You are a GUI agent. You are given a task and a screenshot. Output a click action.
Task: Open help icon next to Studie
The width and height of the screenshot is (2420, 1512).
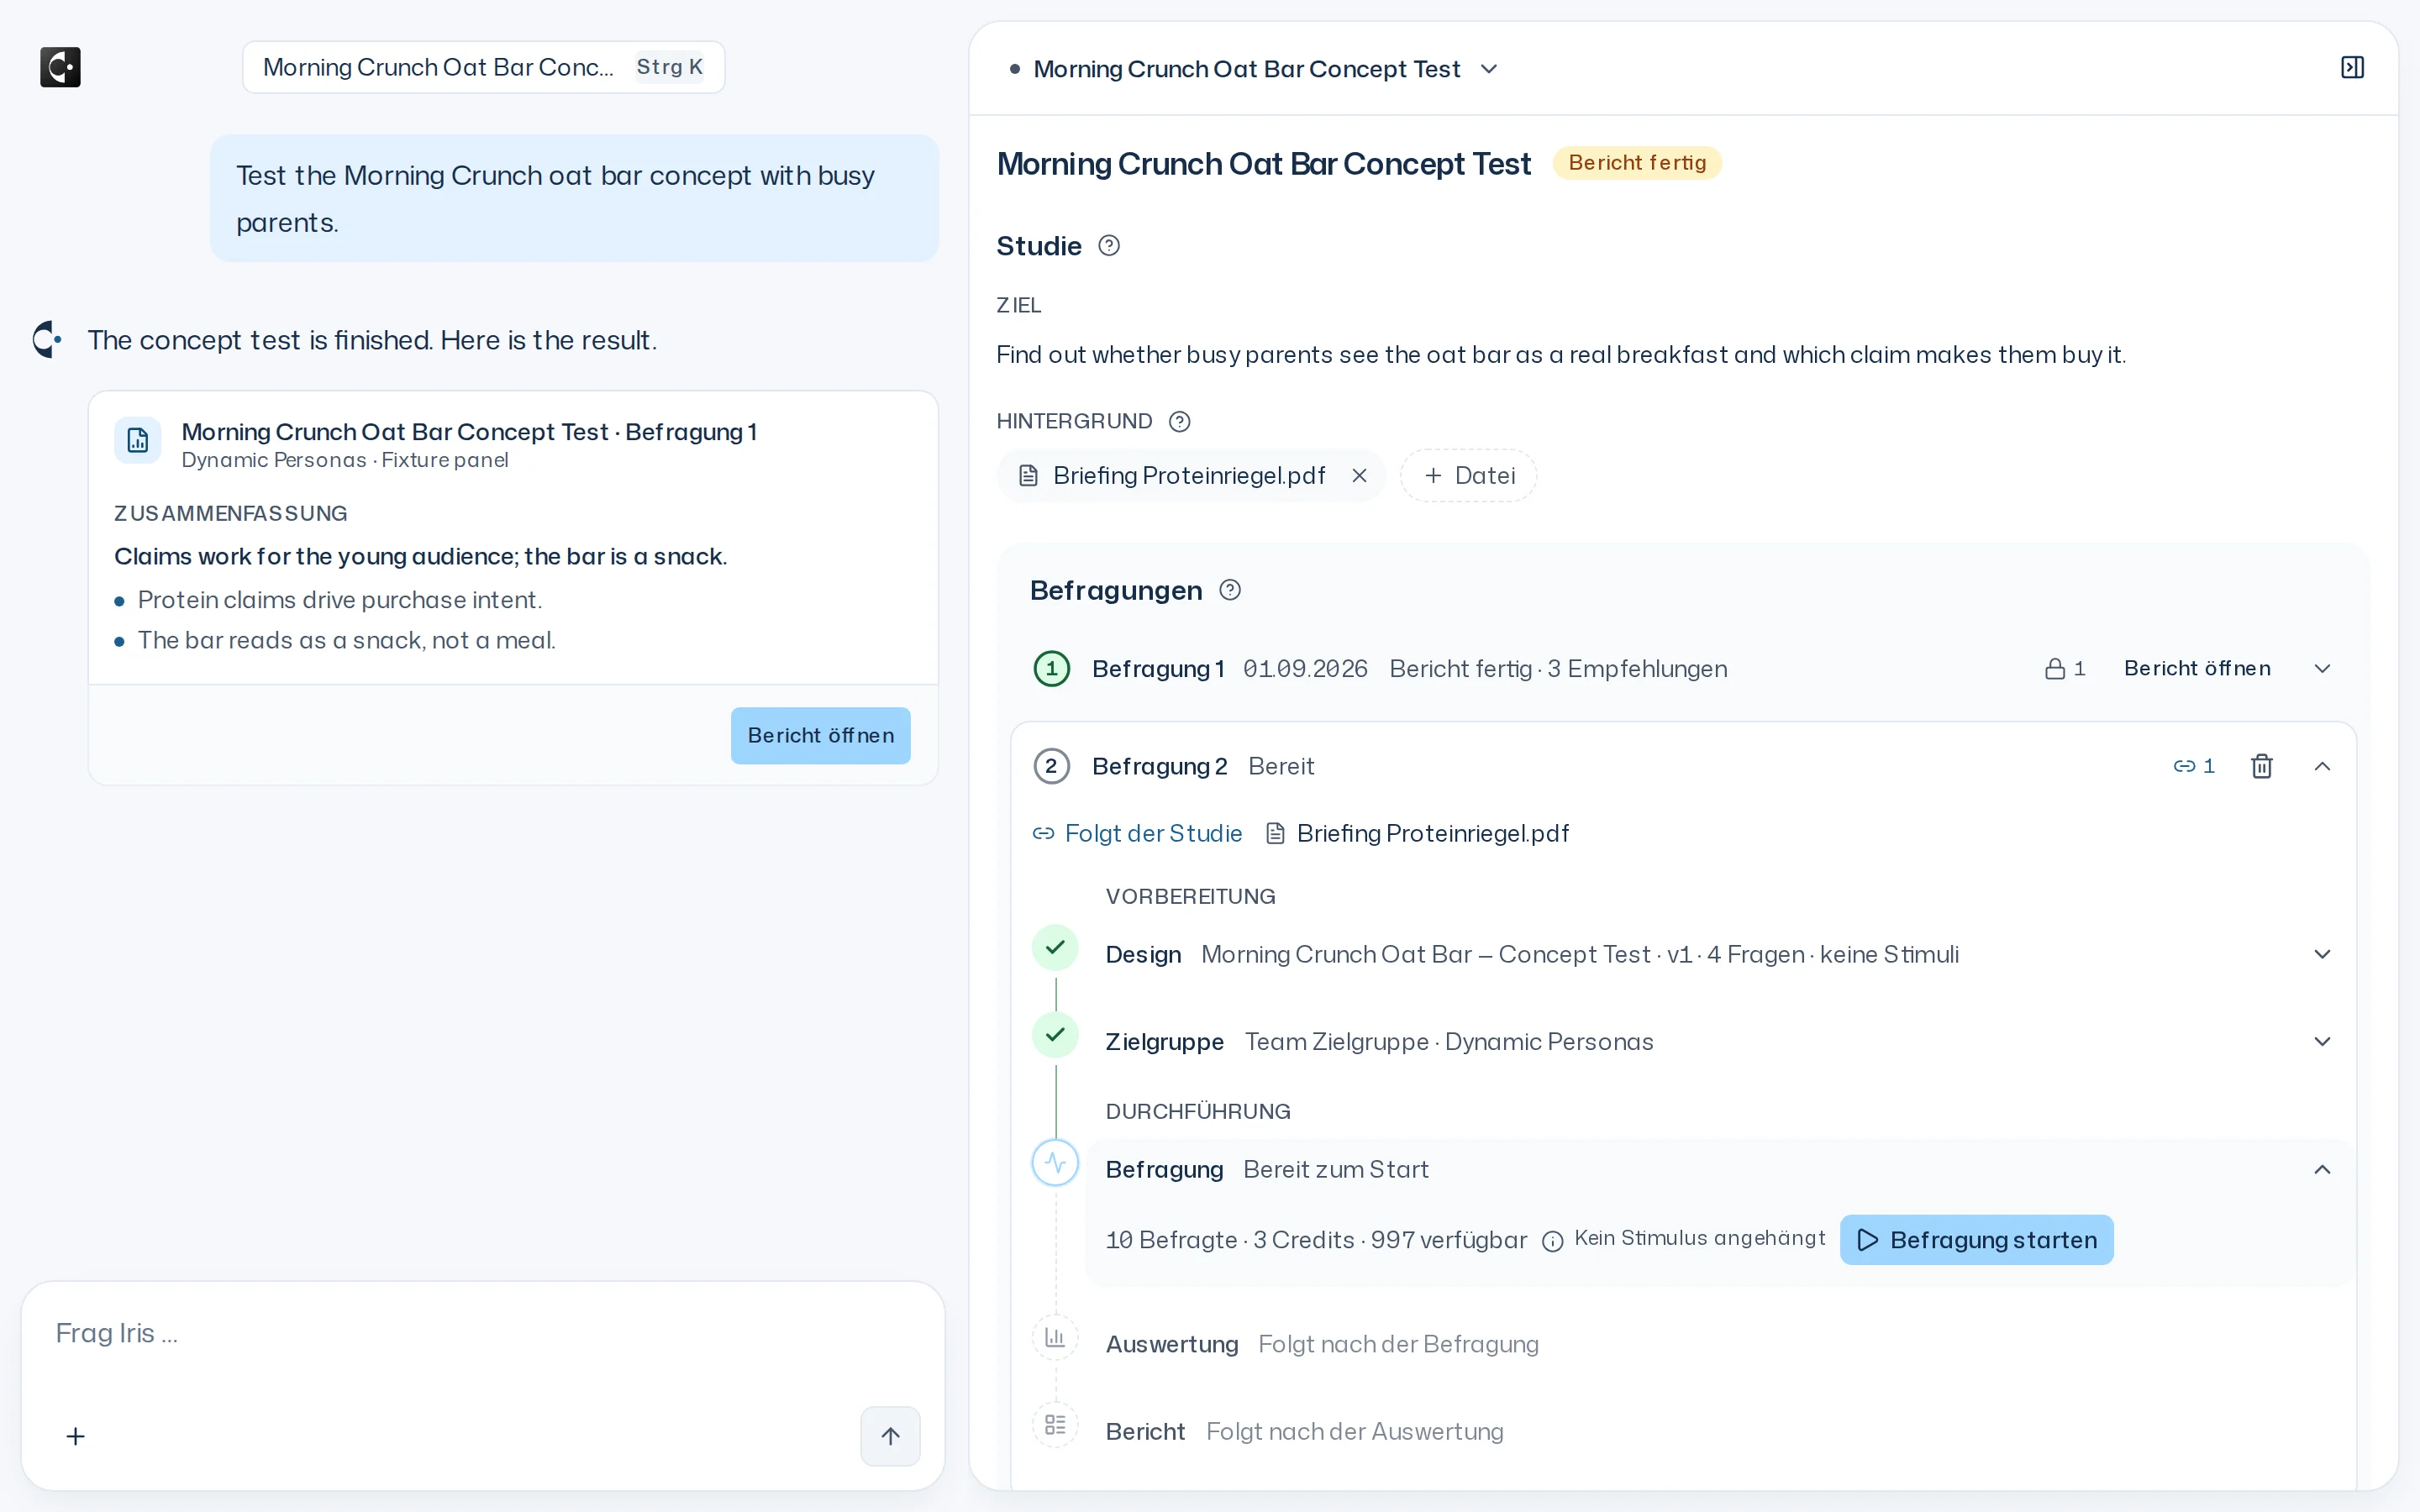(1109, 246)
